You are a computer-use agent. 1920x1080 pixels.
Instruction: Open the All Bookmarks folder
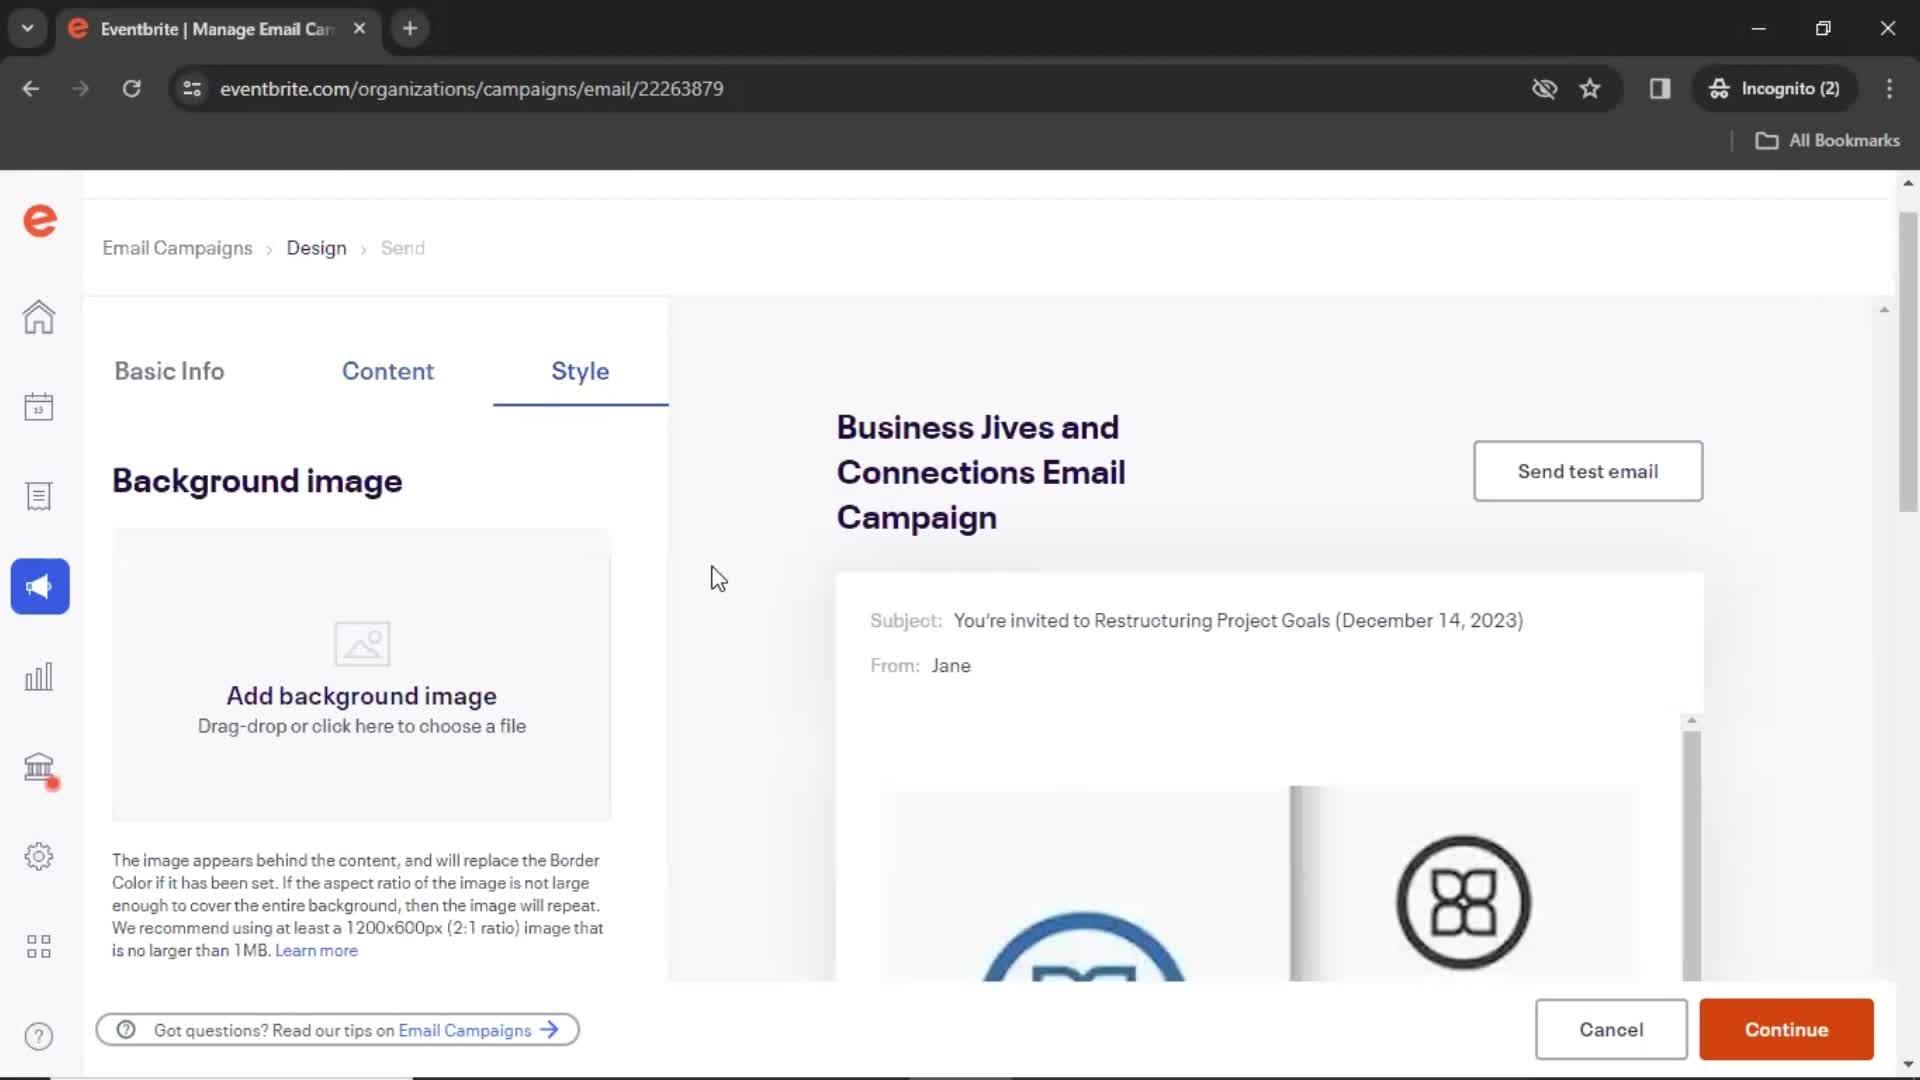1828,140
